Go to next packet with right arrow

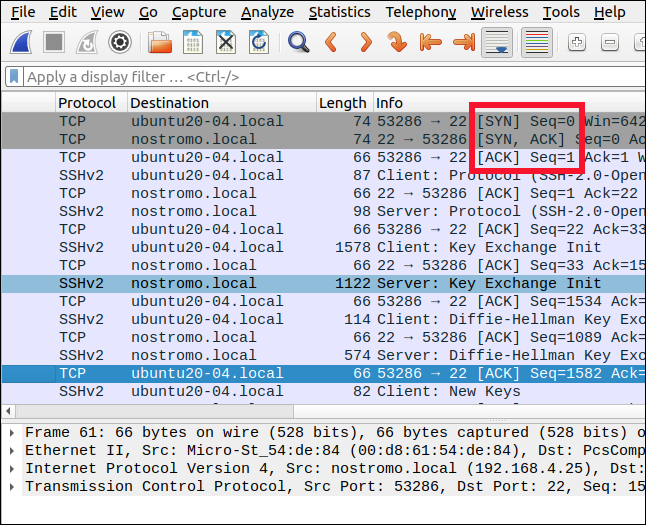click(365, 42)
